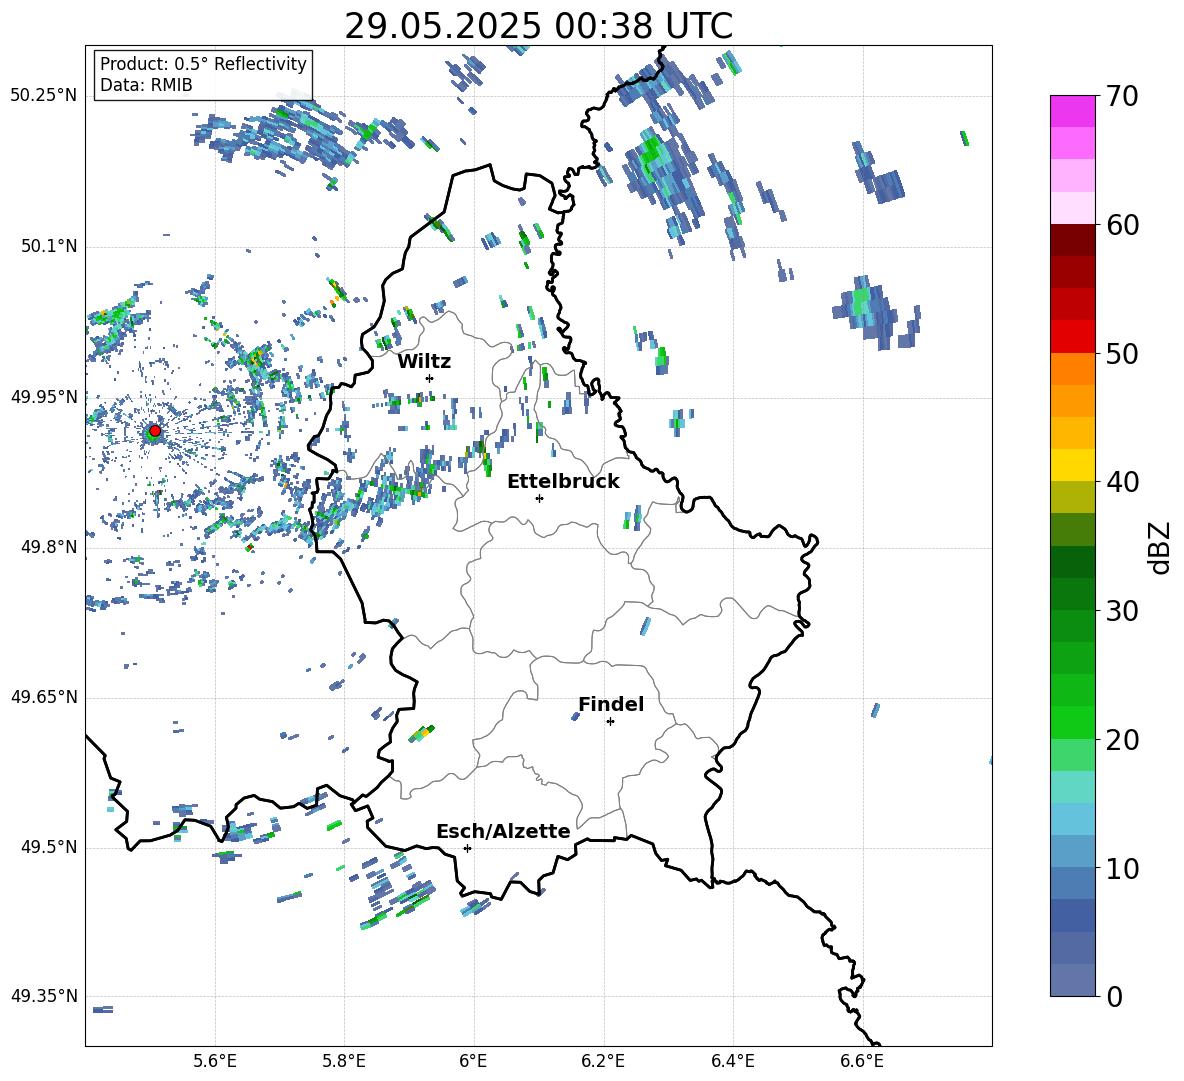Click the 49.5°N latitude label
1184x1081 pixels.
pyautogui.click(x=48, y=847)
